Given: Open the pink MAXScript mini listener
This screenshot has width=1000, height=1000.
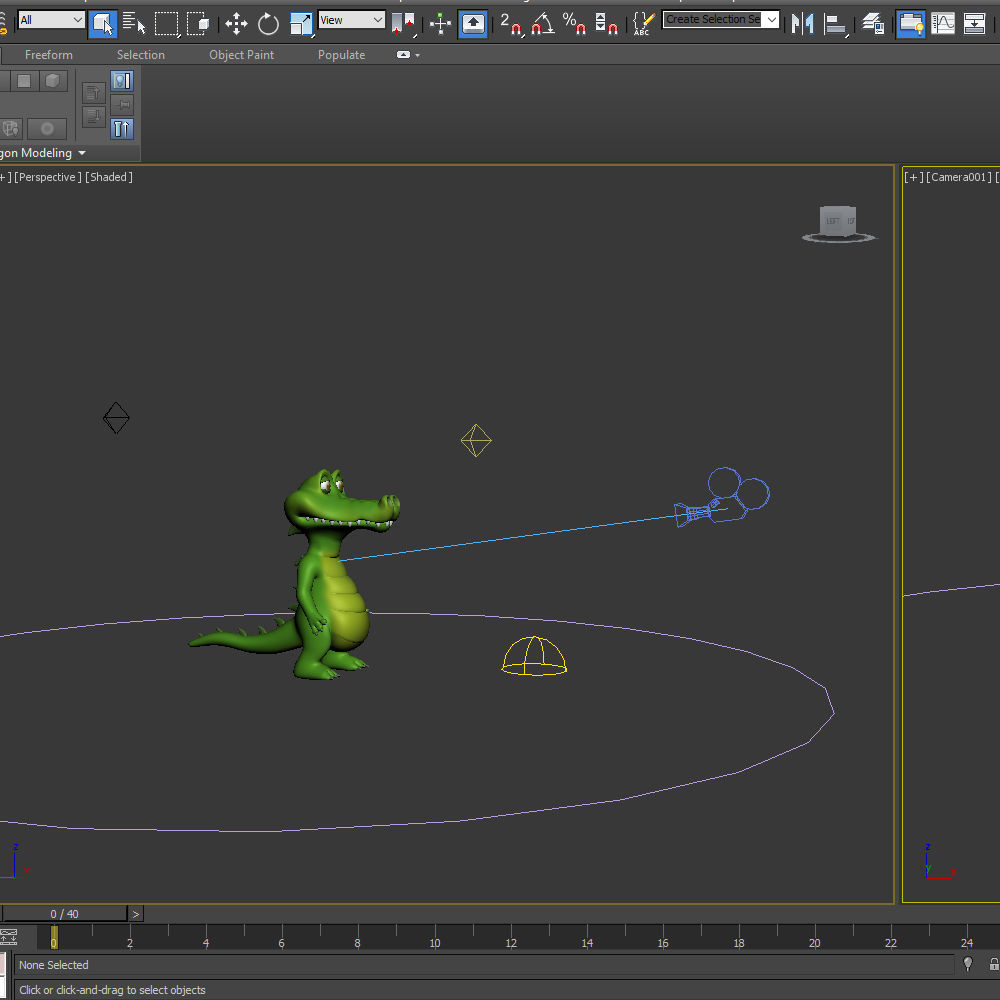Looking at the screenshot, I should click(x=2, y=964).
